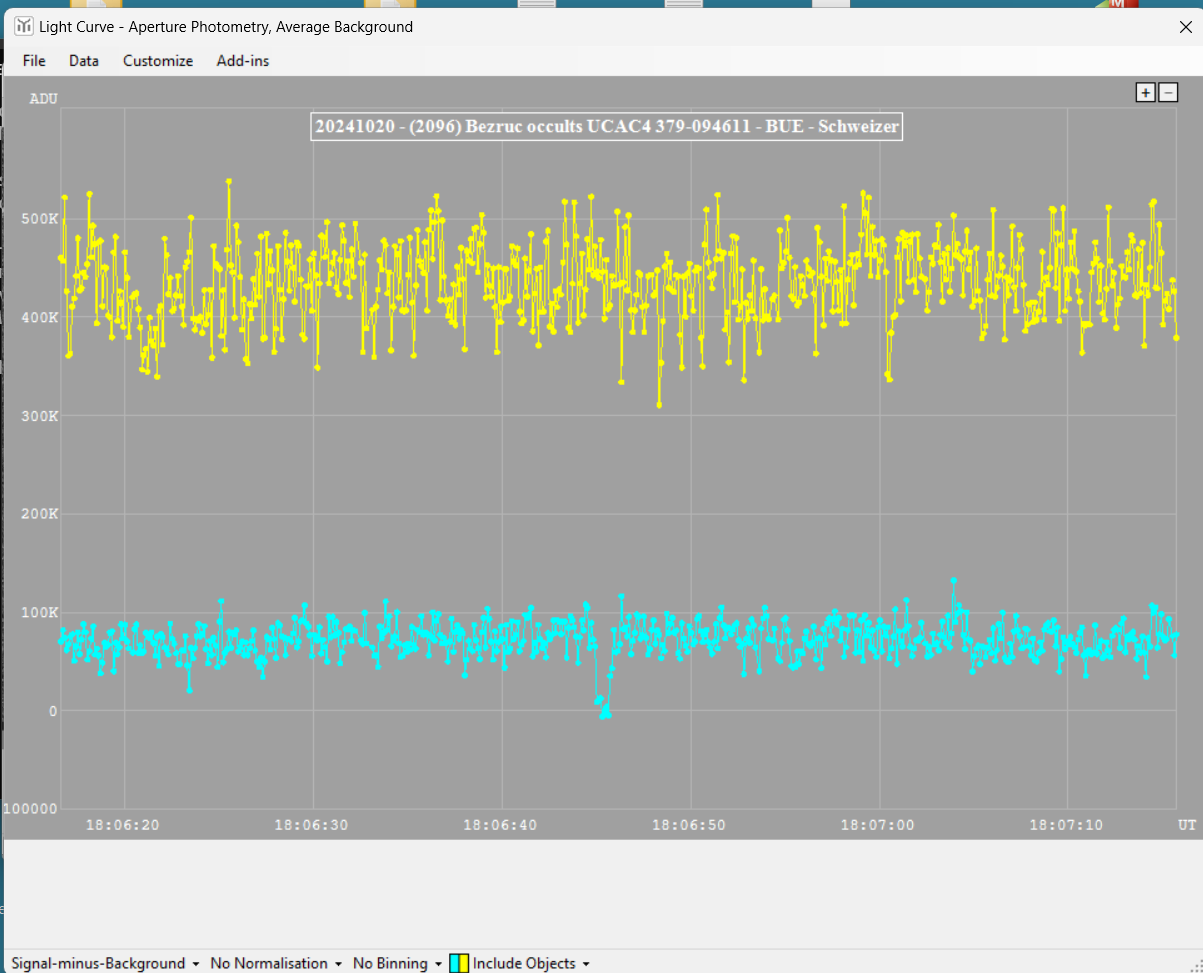
Task: Click the 18:06:30 time label
Action: [x=312, y=825]
